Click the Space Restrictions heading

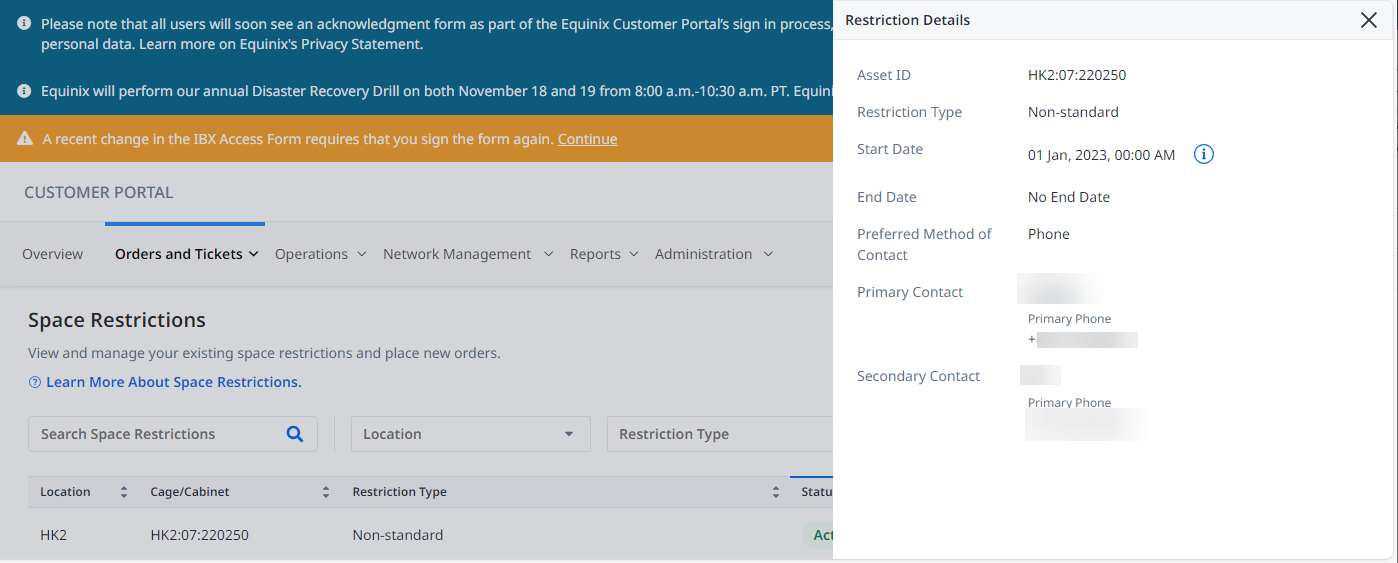click(117, 320)
